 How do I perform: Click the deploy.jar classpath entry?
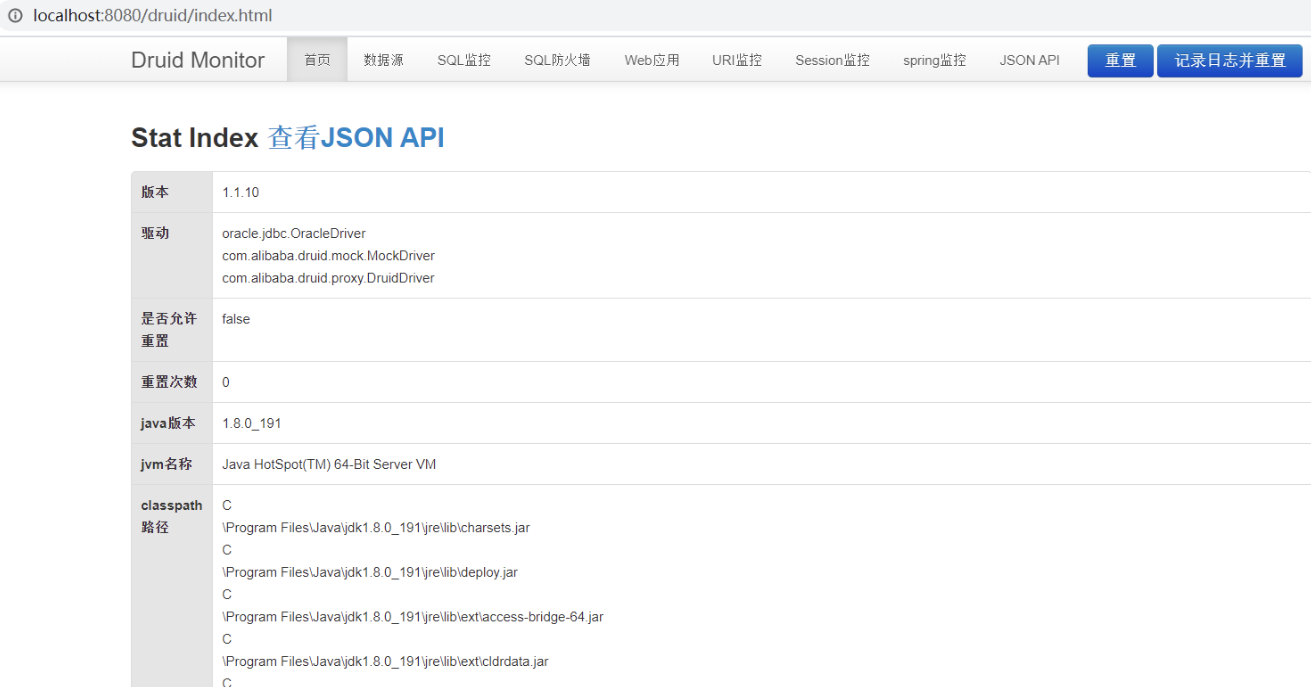370,572
